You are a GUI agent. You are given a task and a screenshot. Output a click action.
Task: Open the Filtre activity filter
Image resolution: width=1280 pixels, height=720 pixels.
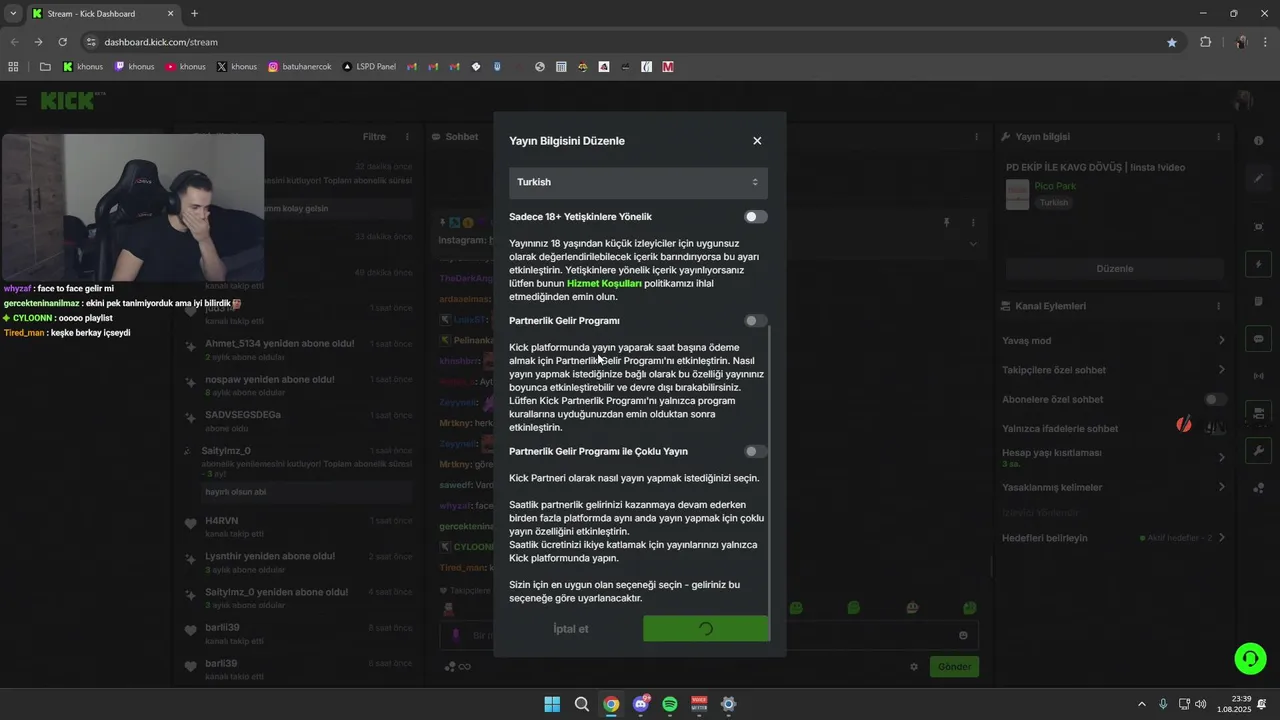tap(374, 137)
